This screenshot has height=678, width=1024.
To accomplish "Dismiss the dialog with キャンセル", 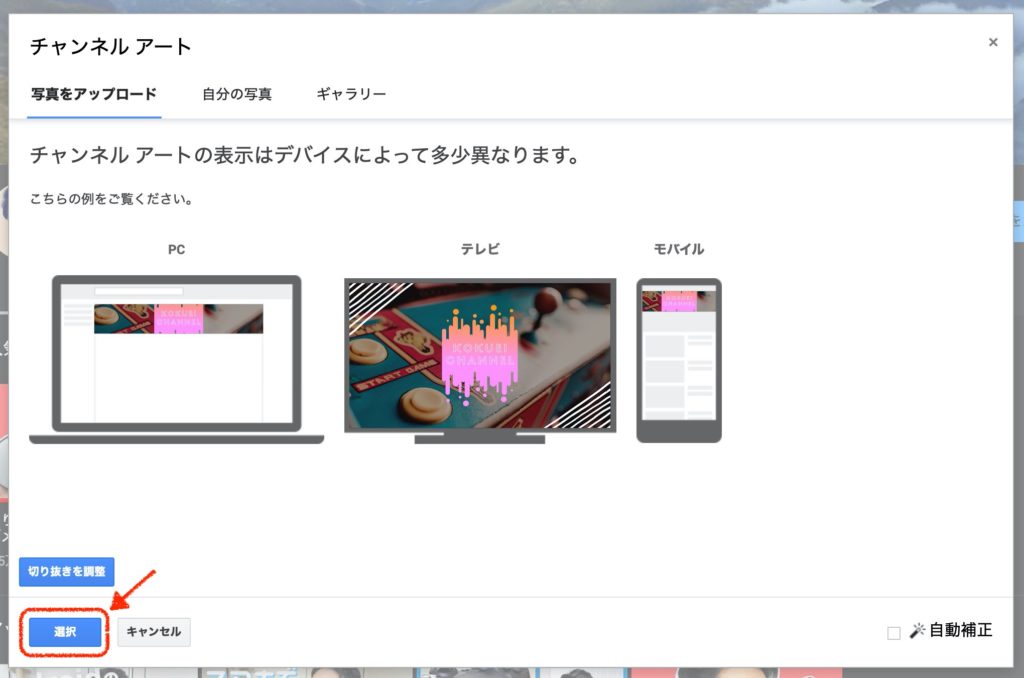I will pos(153,631).
